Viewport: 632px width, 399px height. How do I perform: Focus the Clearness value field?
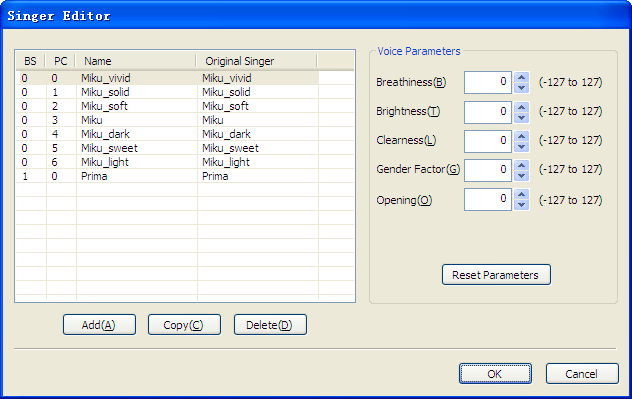pyautogui.click(x=488, y=141)
